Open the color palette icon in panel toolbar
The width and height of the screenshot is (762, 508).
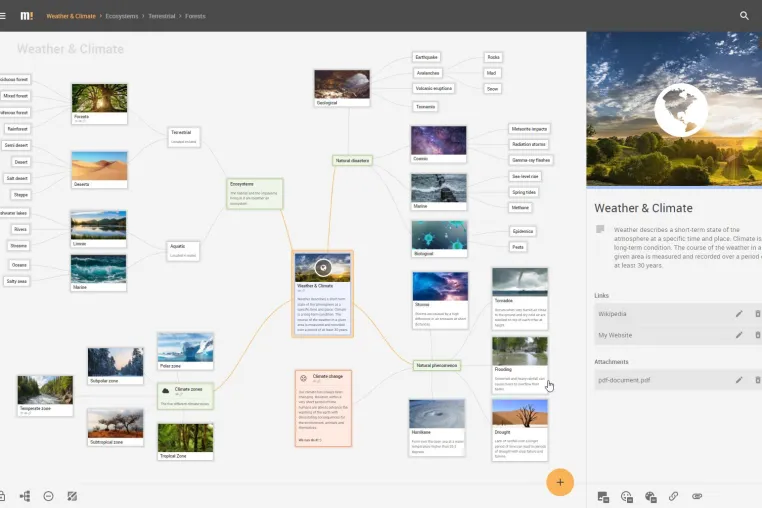pyautogui.click(x=650, y=496)
